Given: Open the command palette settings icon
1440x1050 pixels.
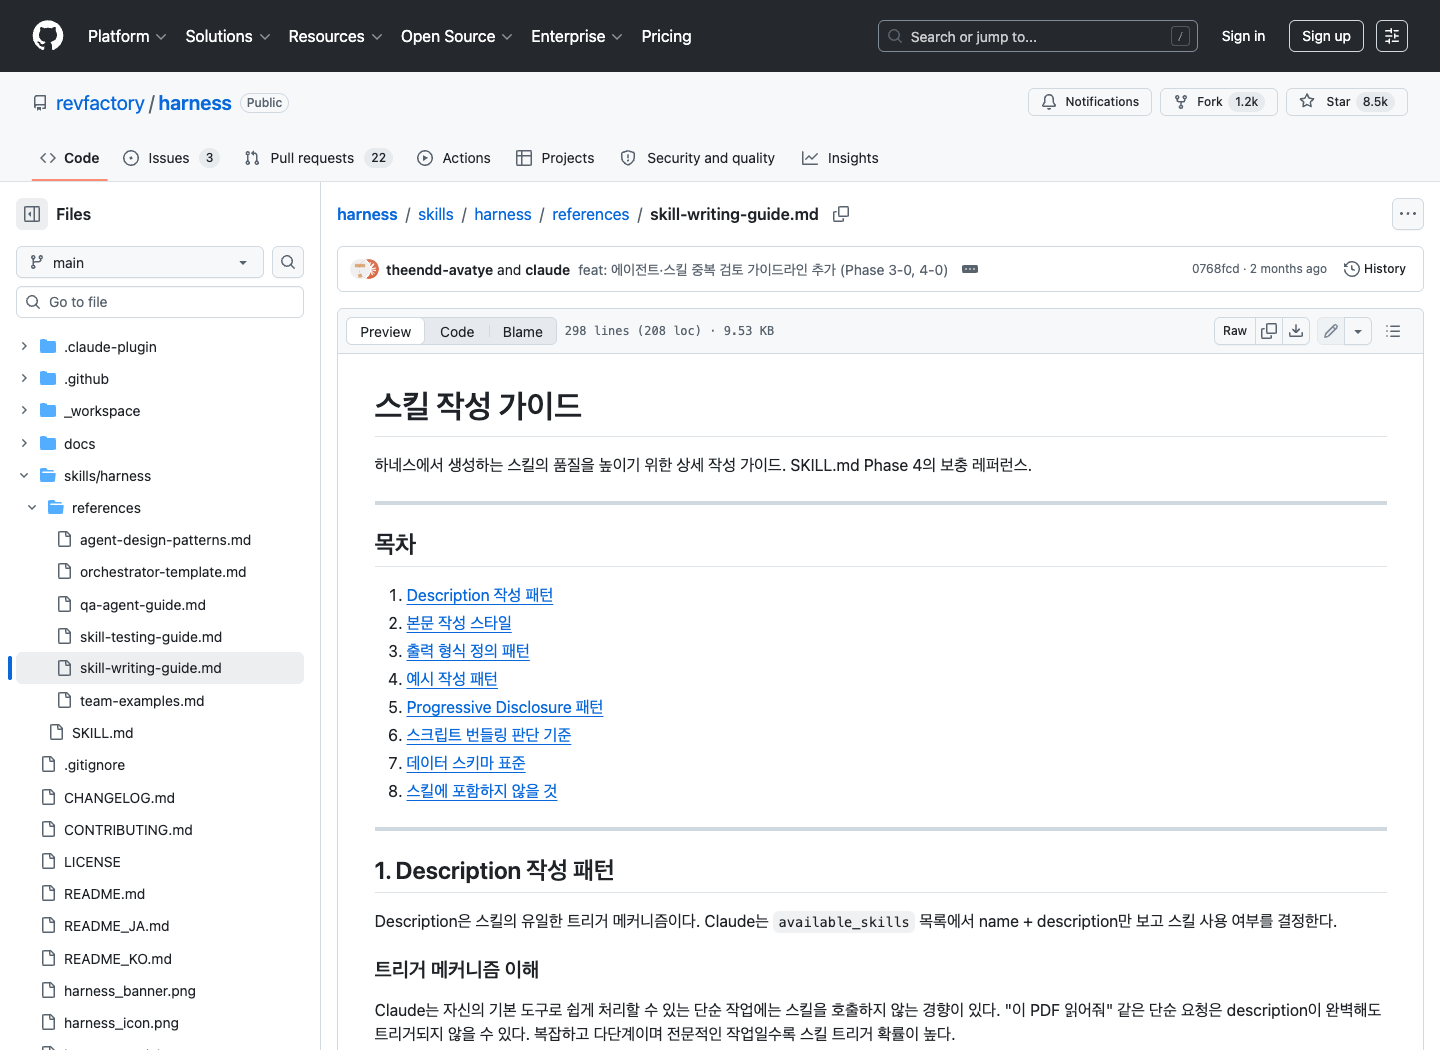Looking at the screenshot, I should pyautogui.click(x=1392, y=36).
